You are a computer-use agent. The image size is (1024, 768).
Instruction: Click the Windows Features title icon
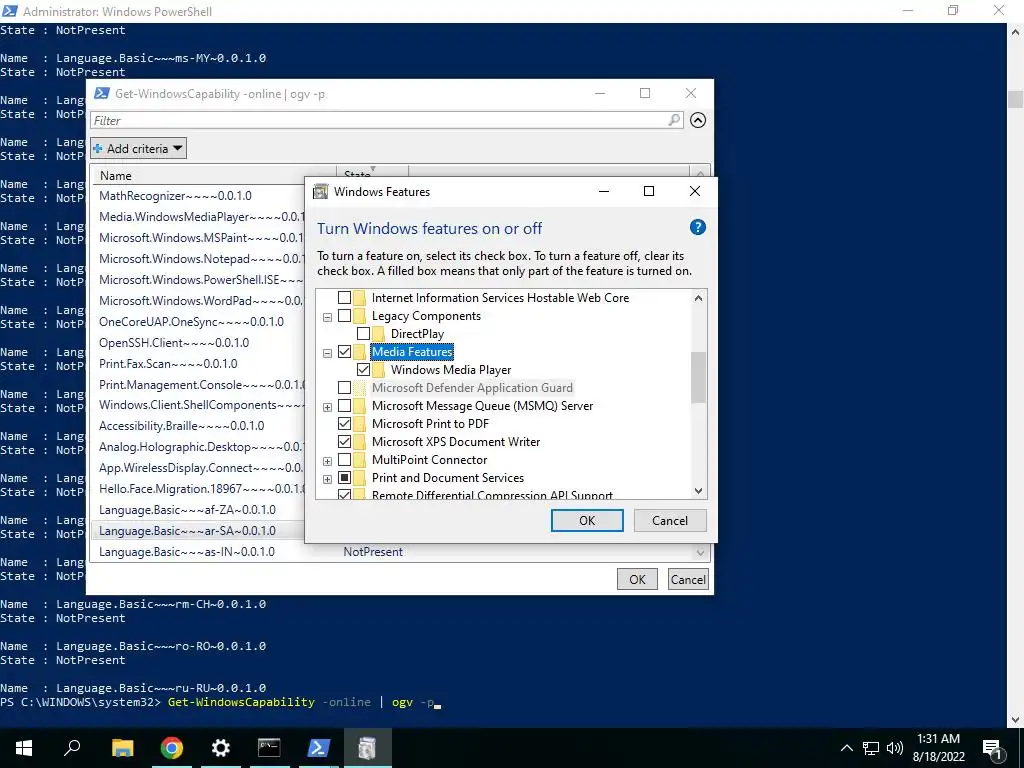[x=320, y=191]
